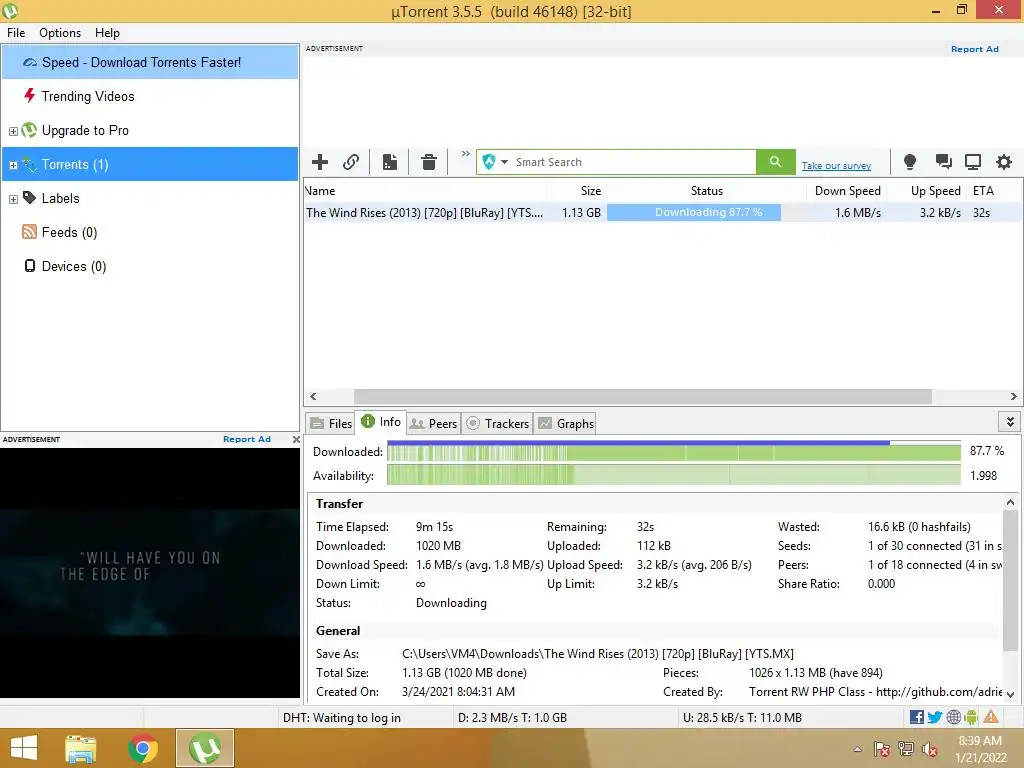
Task: Switch to the Info tab
Action: 381,422
